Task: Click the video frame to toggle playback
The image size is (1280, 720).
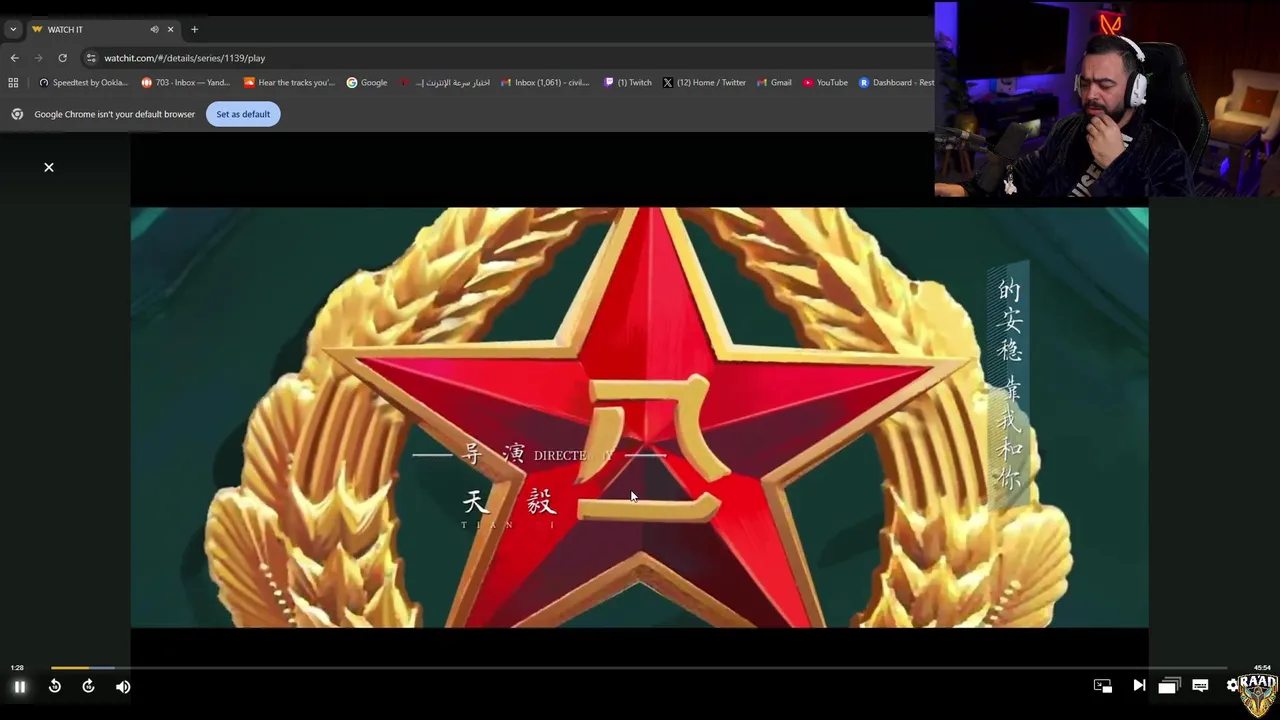Action: tap(639, 417)
